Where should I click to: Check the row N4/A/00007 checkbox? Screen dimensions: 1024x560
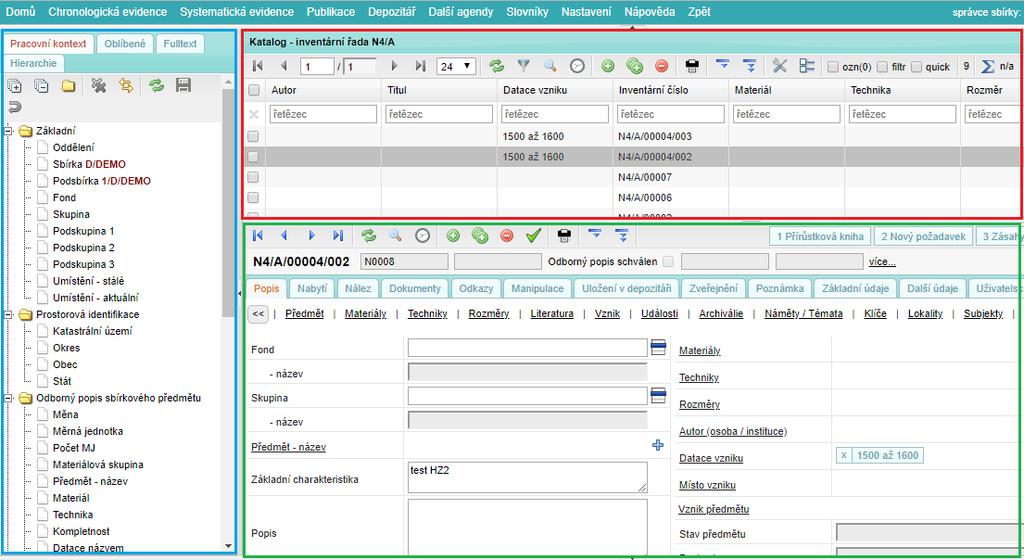253,177
